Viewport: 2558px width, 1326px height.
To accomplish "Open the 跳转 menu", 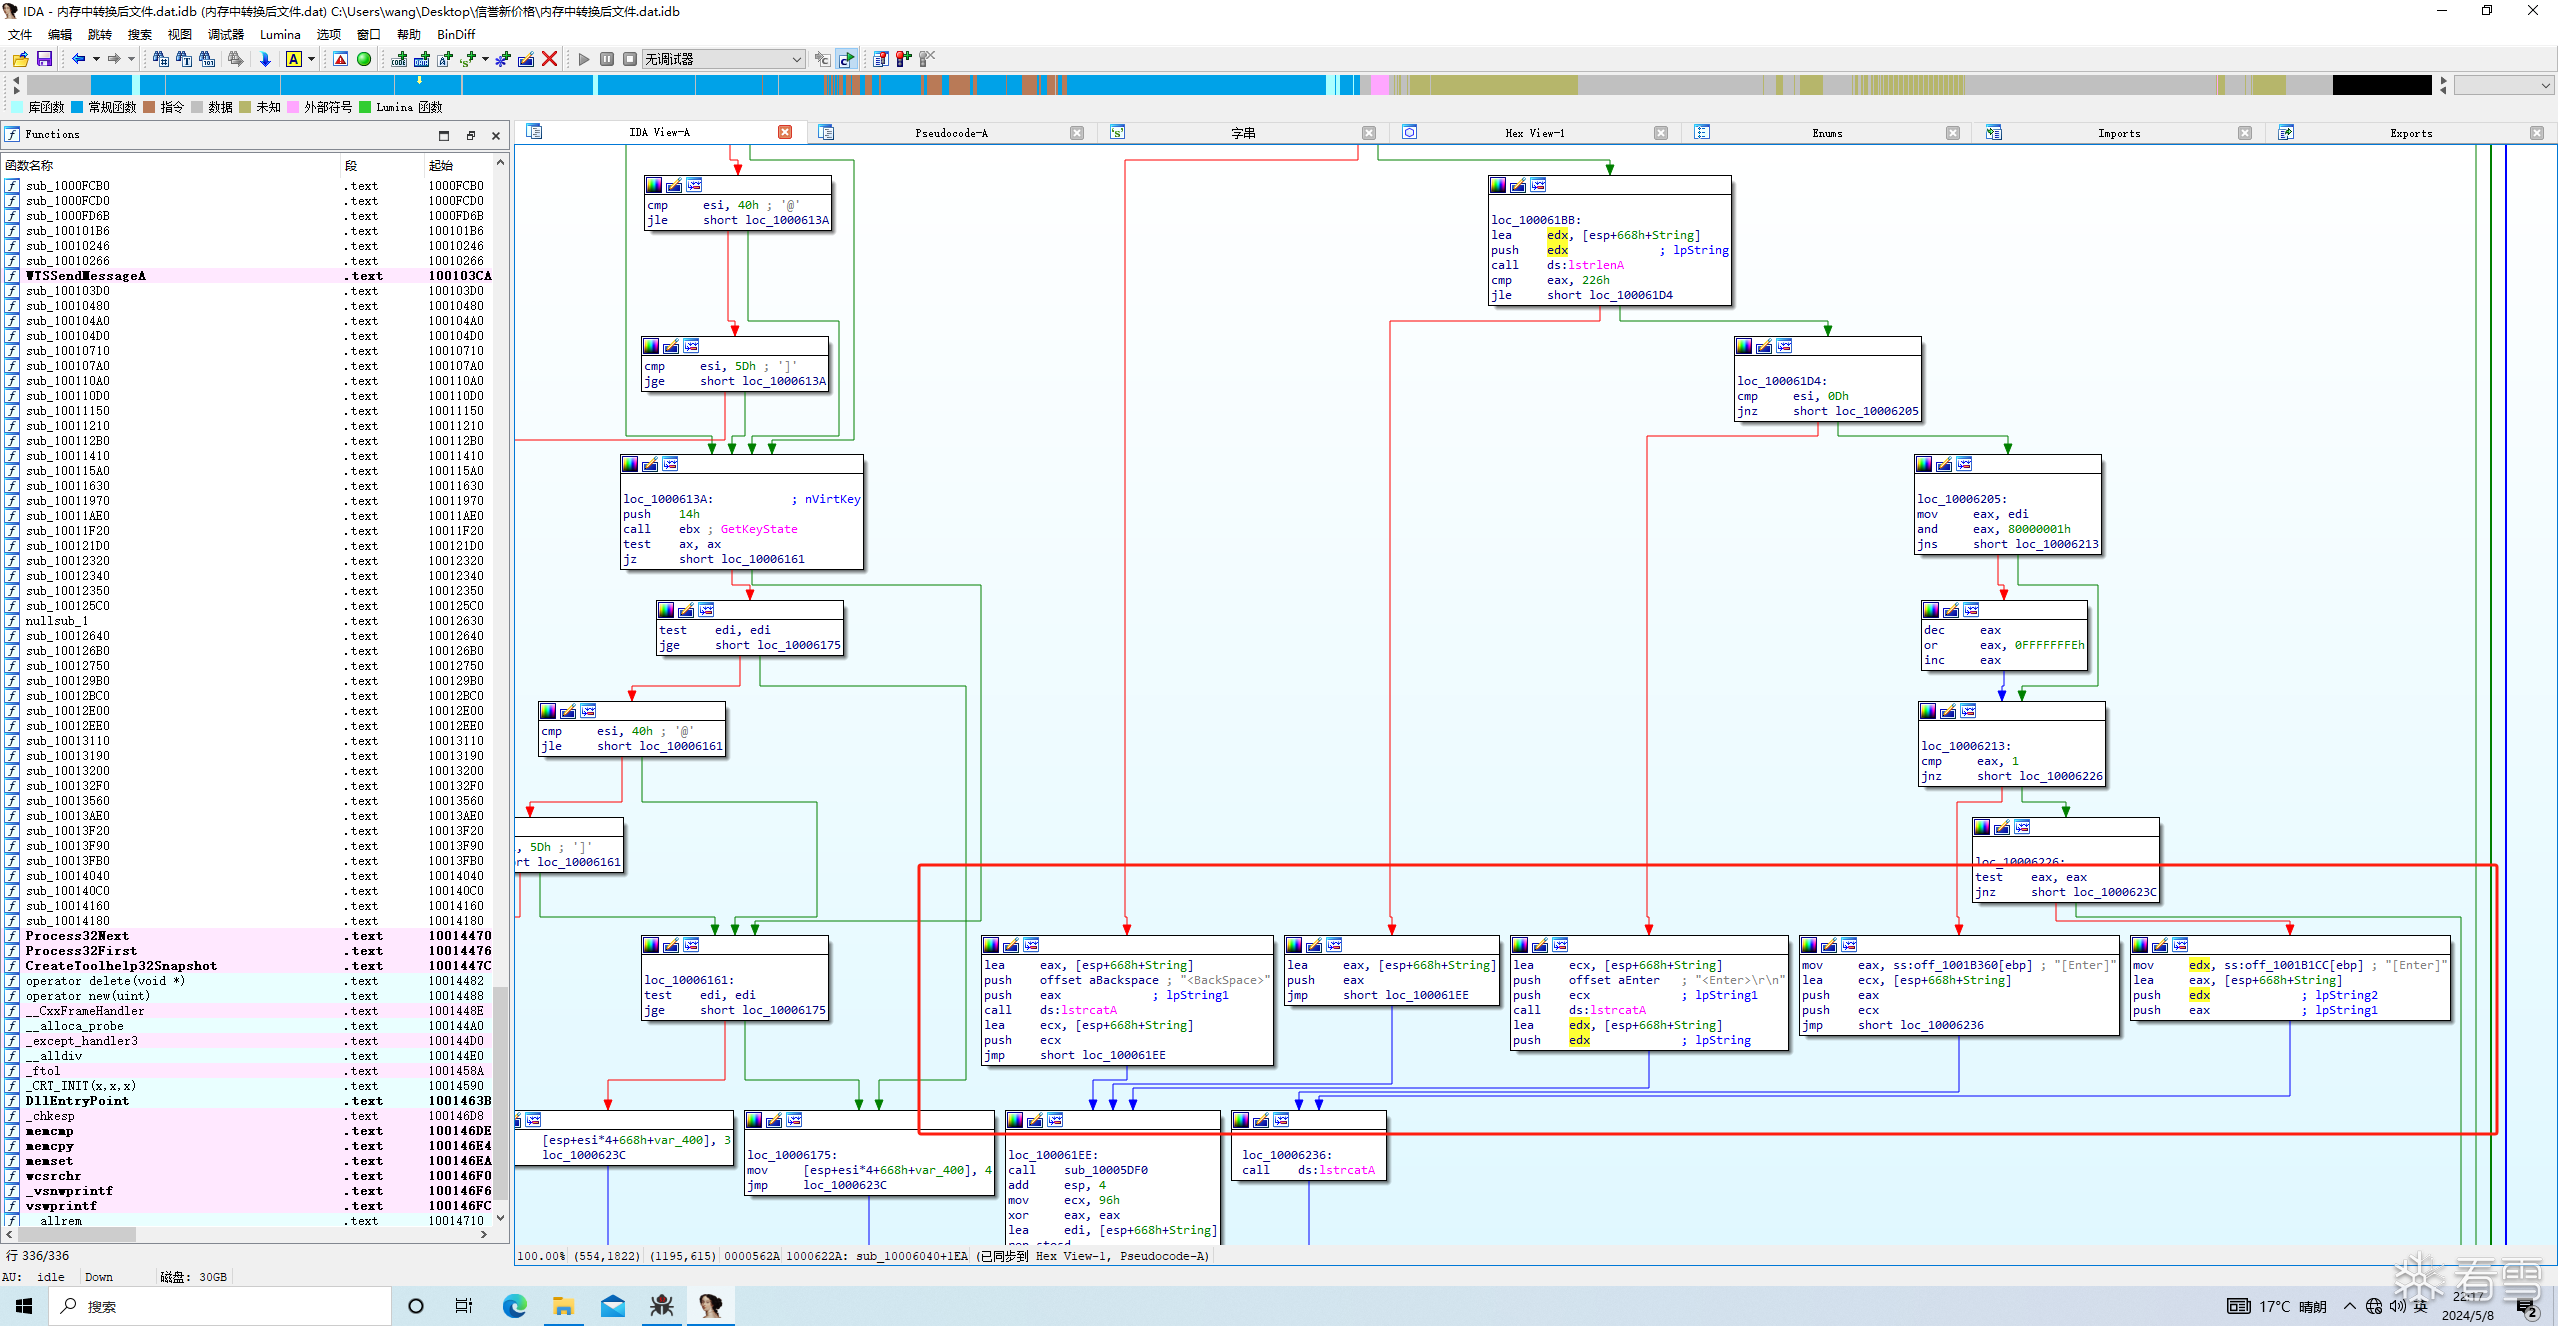I will (100, 34).
